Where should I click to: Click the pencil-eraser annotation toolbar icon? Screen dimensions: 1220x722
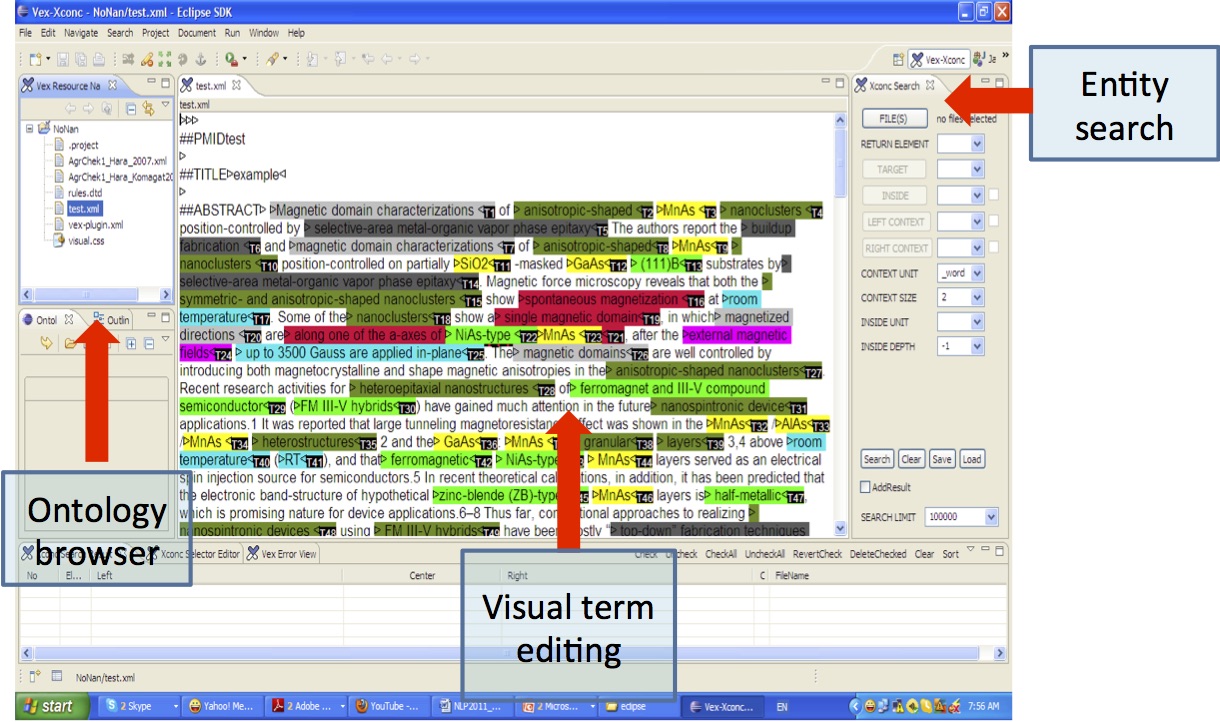(147, 60)
